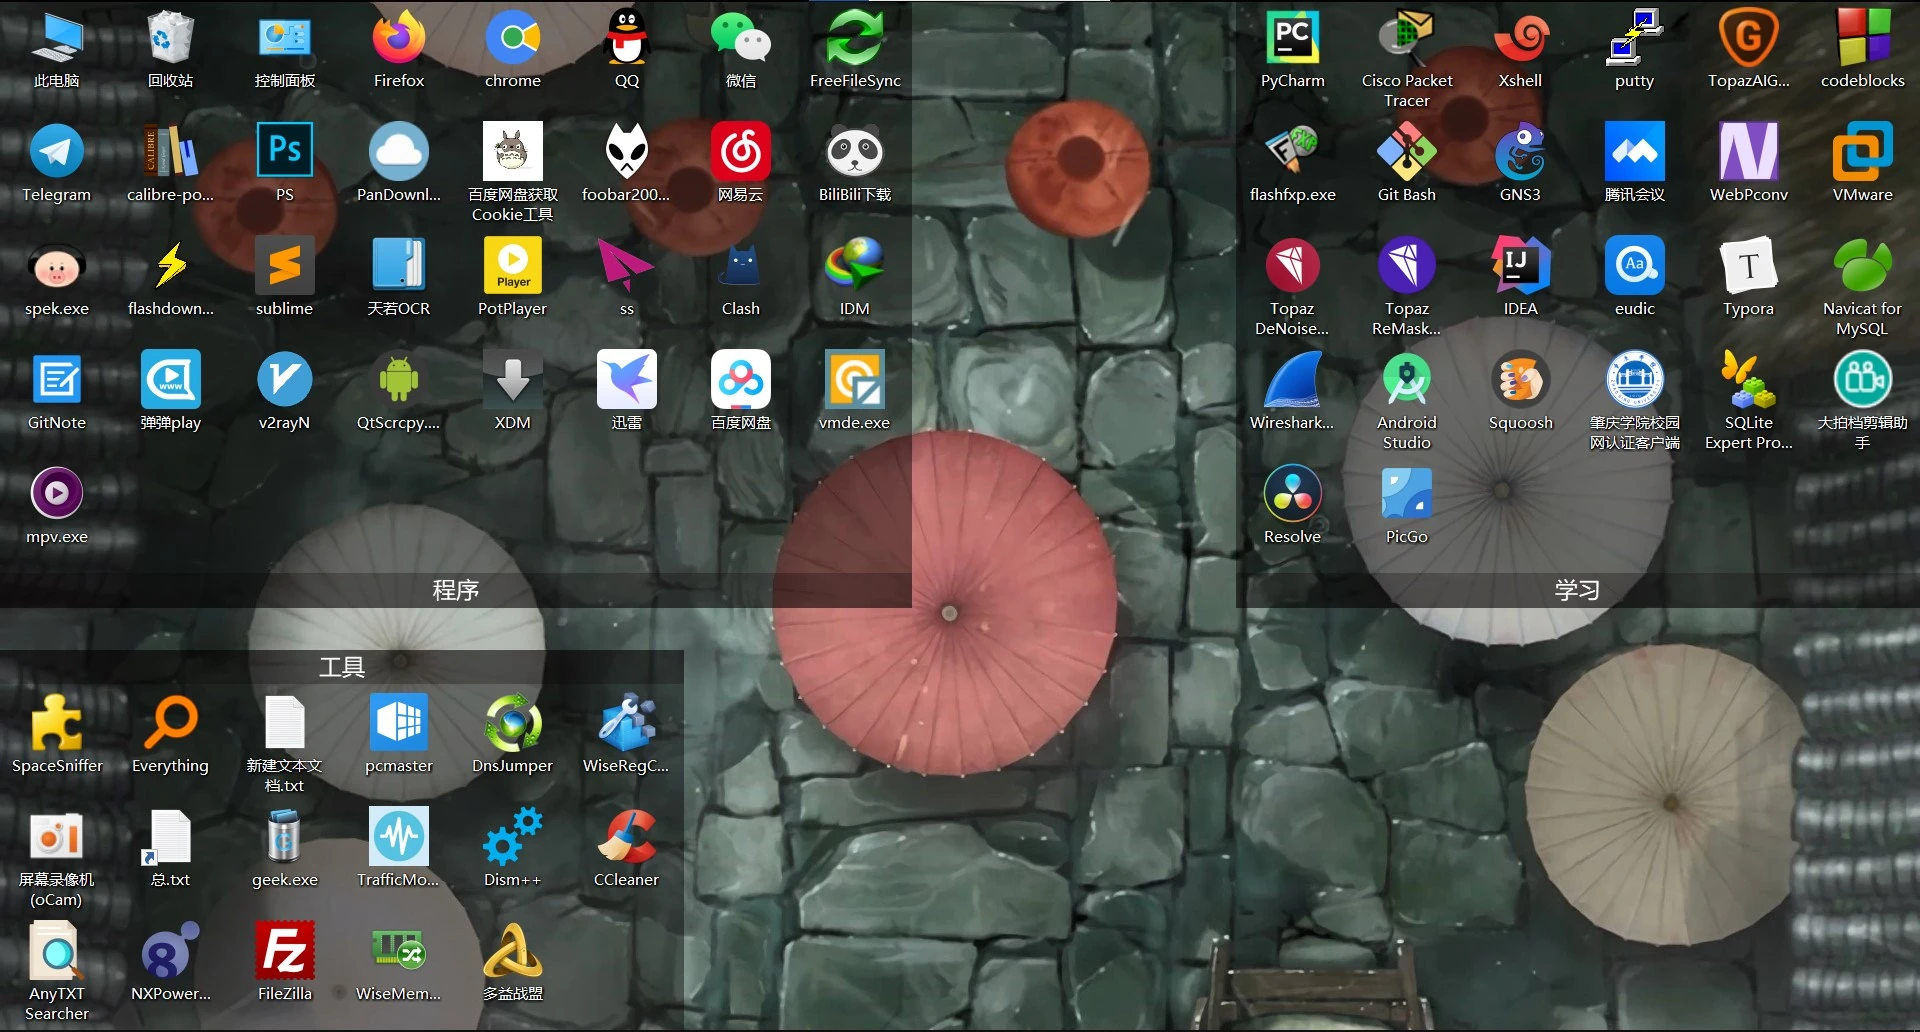1920x1032 pixels.
Task: Open the Telegram shortcut
Action: (x=57, y=152)
